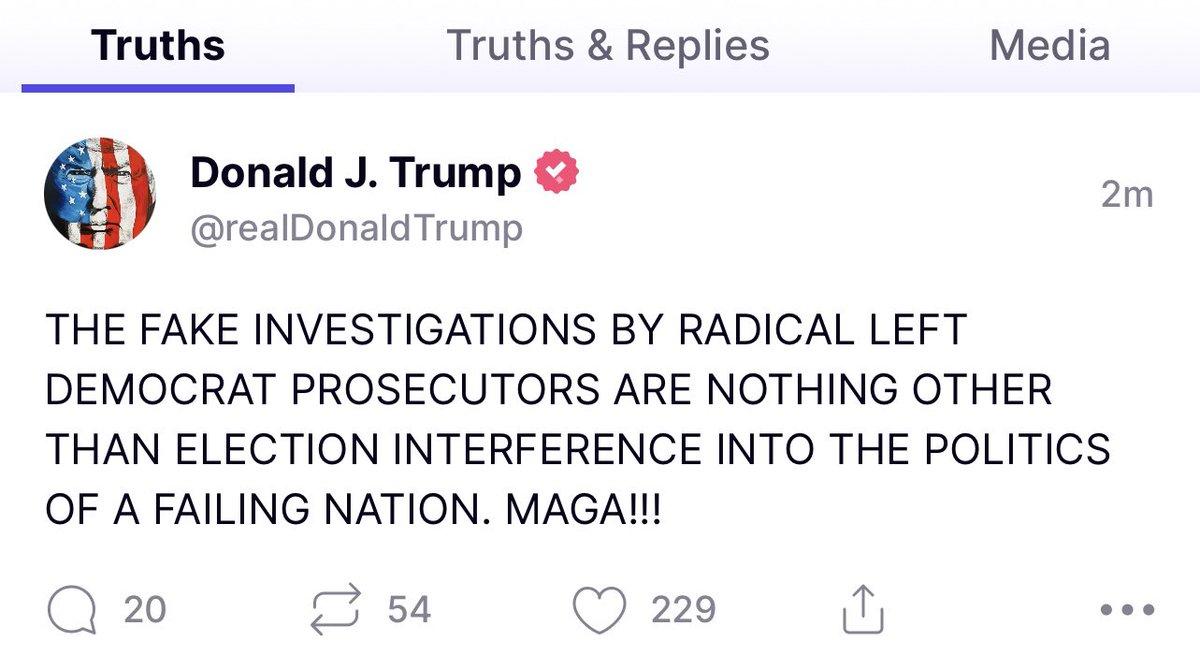This screenshot has height=670, width=1200.
Task: Select the Media tab
Action: [1049, 46]
